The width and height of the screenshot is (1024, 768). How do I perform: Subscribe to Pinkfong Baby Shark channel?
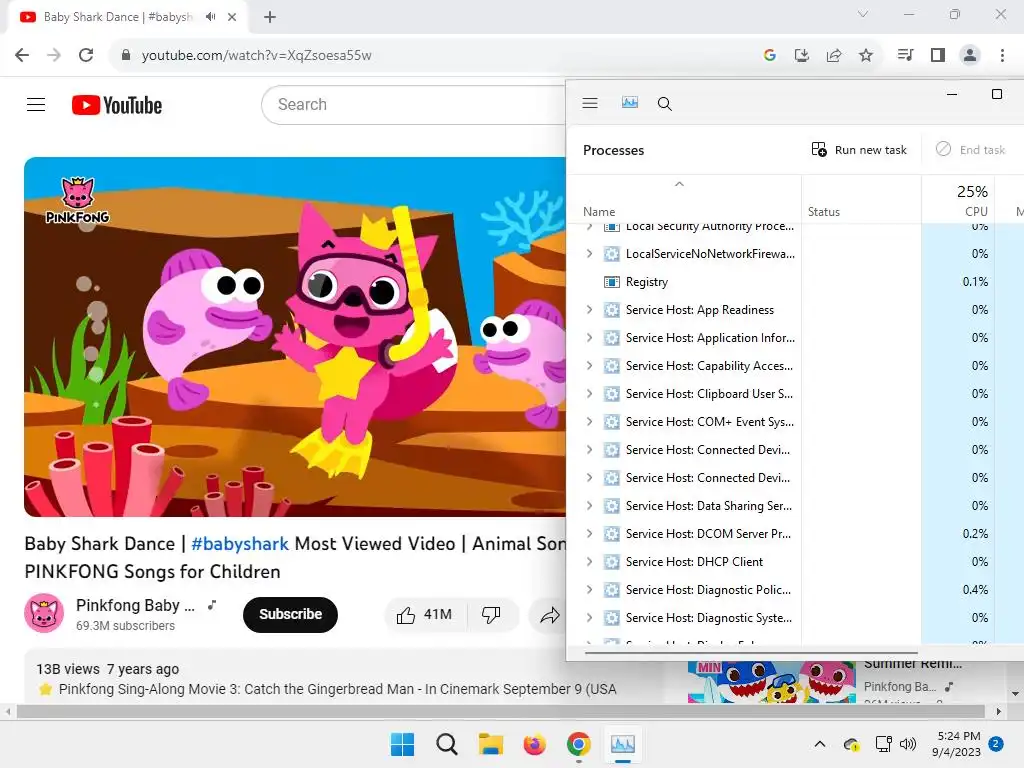point(291,615)
